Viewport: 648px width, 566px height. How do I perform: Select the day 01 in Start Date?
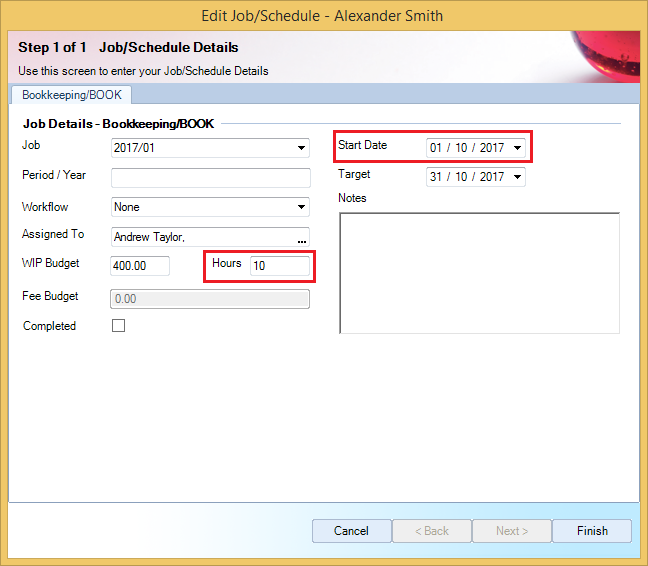click(x=436, y=147)
